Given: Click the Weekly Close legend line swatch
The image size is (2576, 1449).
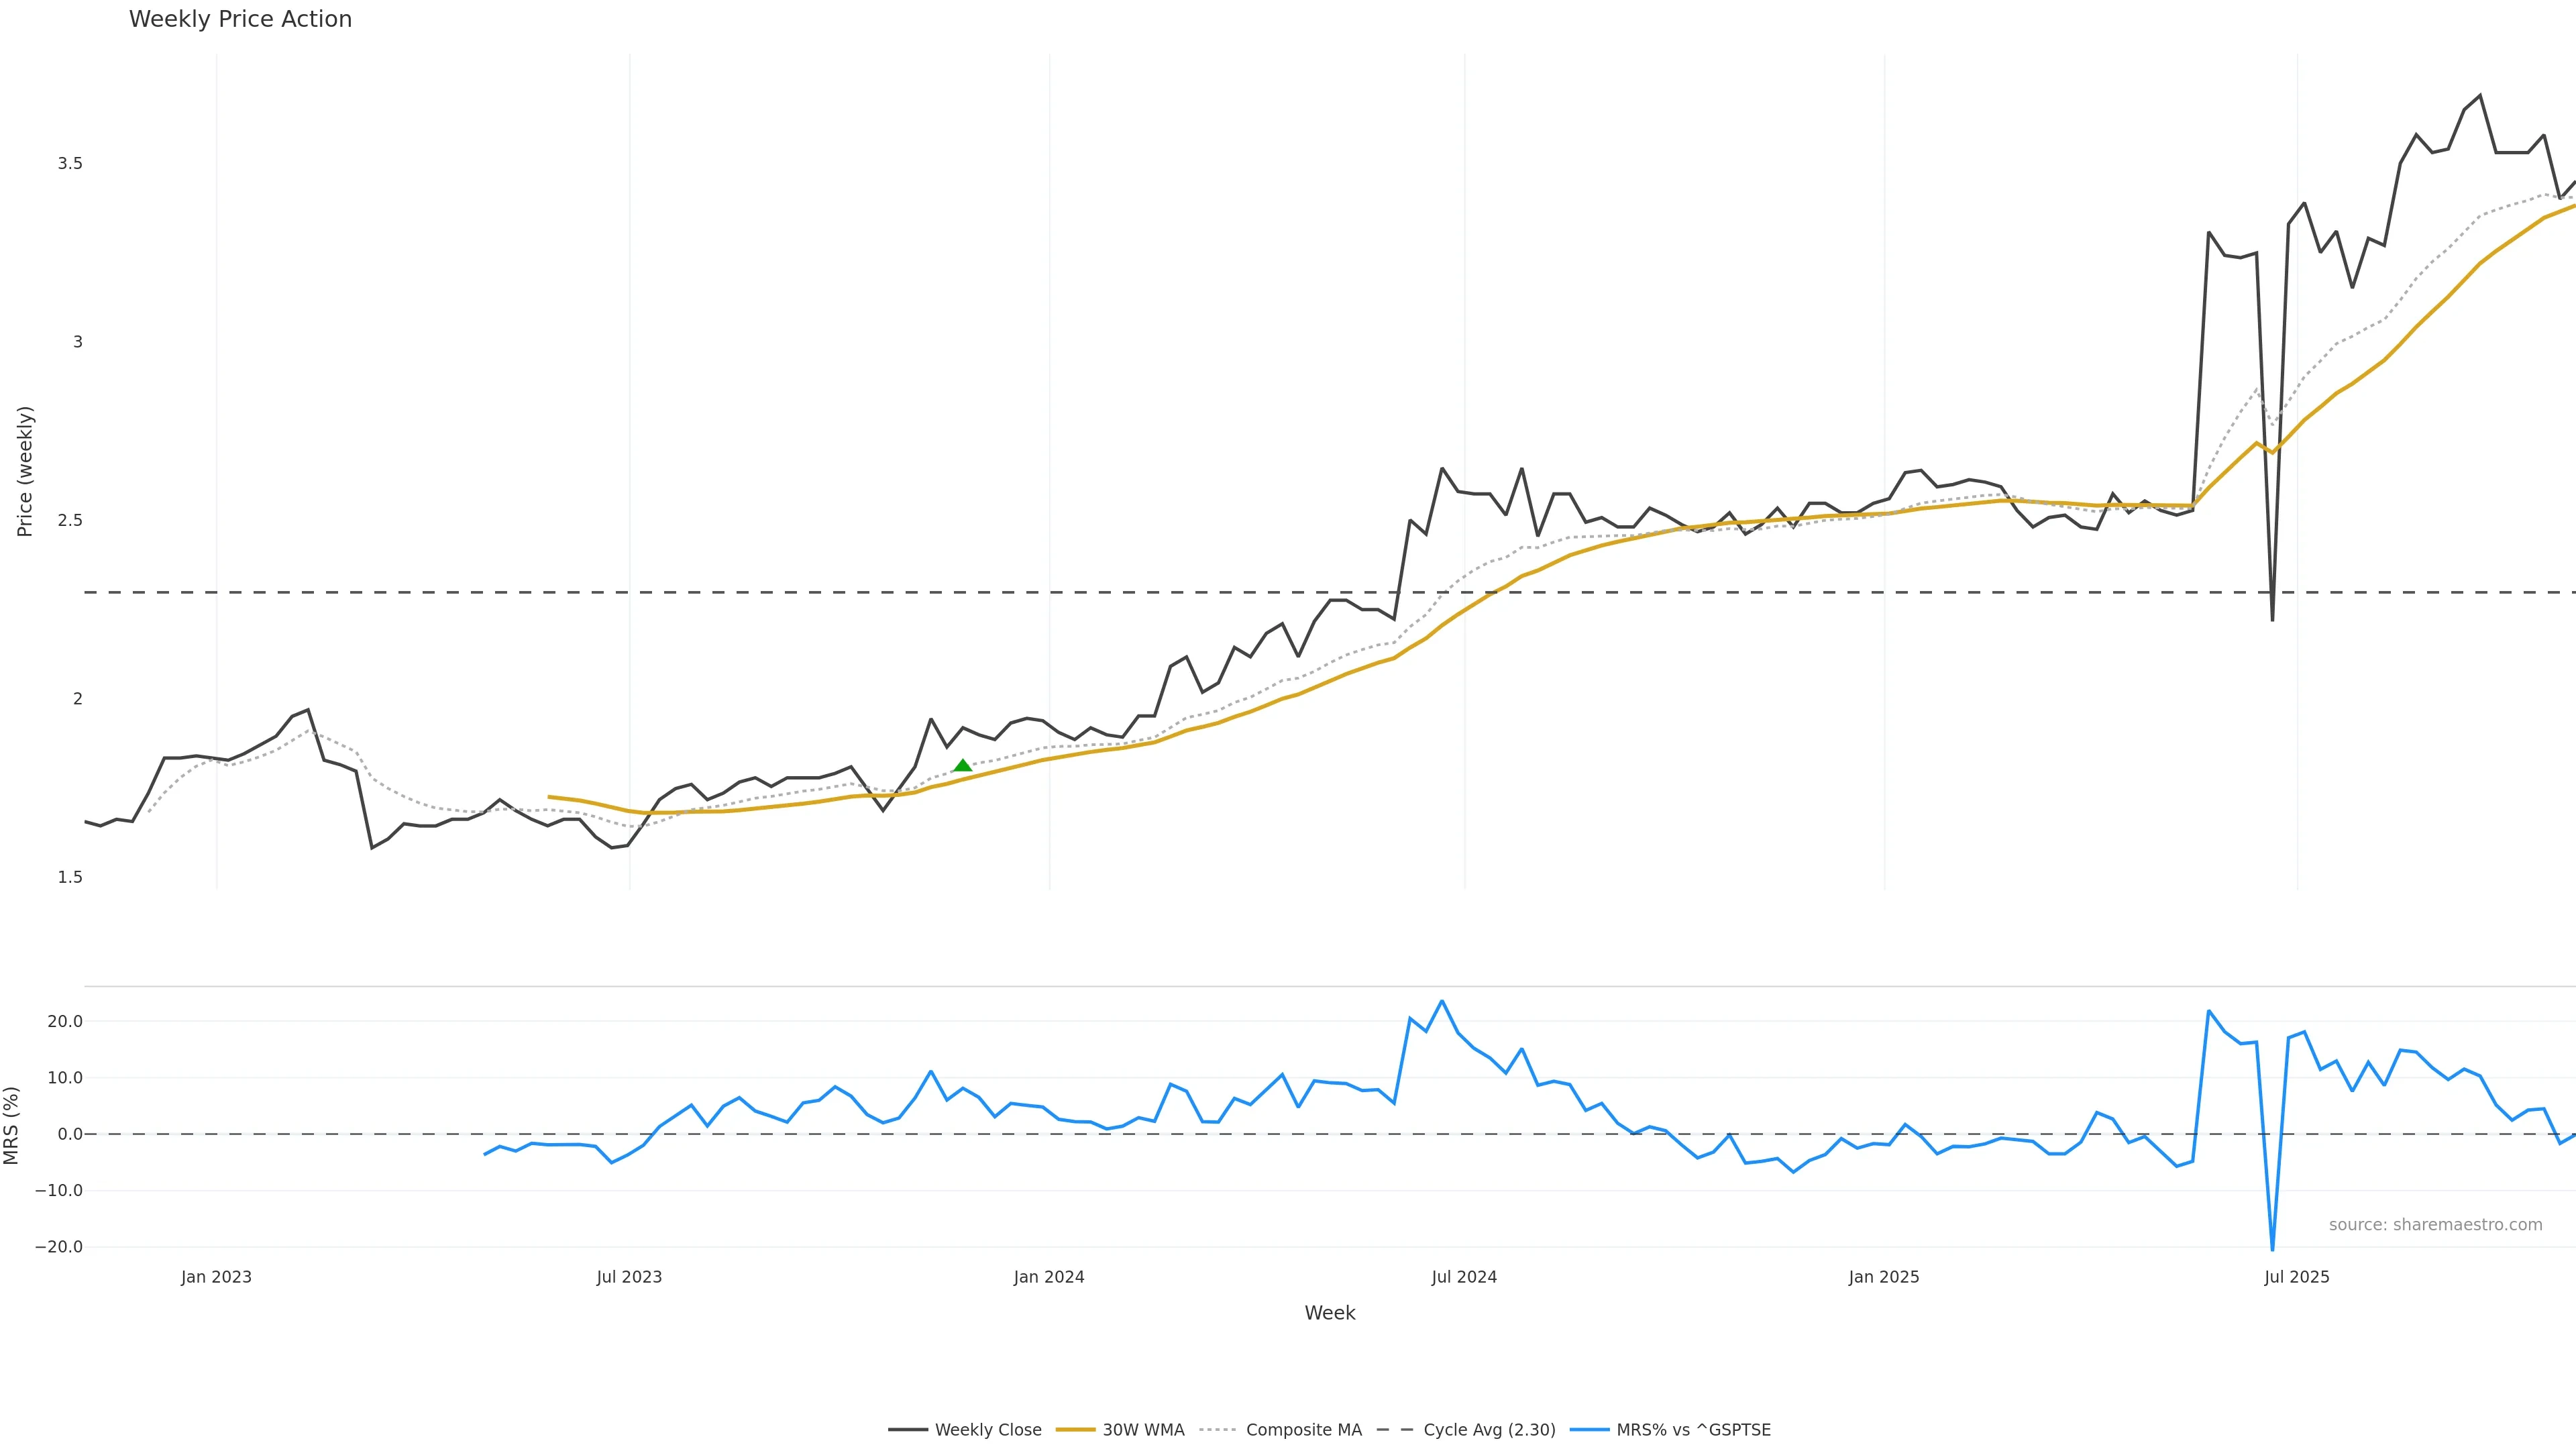Looking at the screenshot, I should click(907, 1430).
